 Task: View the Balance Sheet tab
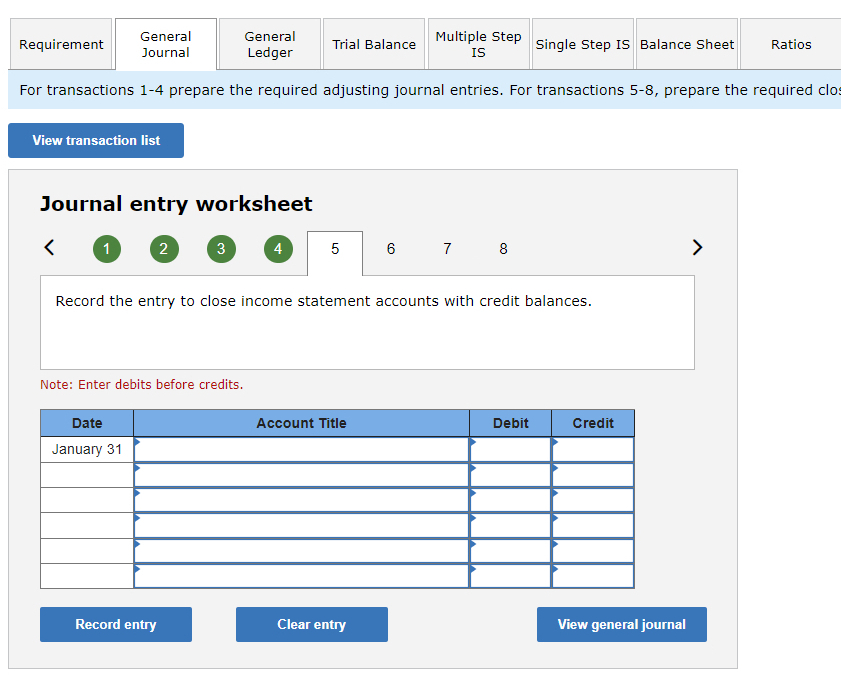[687, 44]
